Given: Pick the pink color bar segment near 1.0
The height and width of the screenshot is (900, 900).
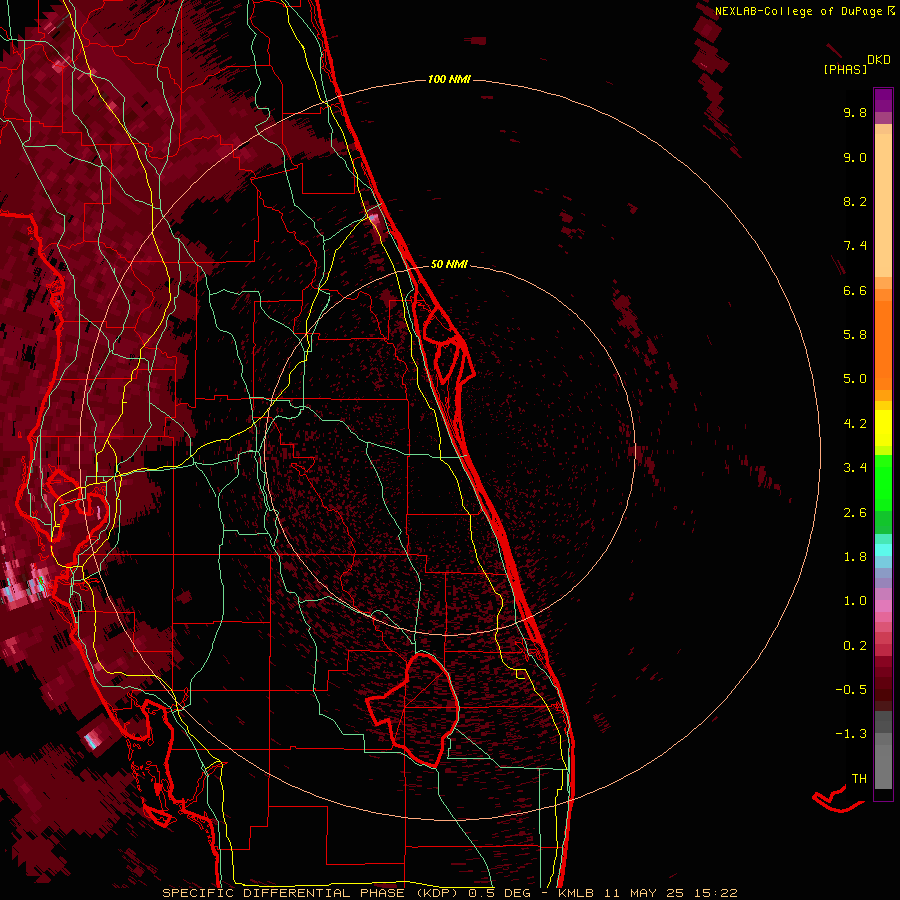Looking at the screenshot, I should pos(883,606).
